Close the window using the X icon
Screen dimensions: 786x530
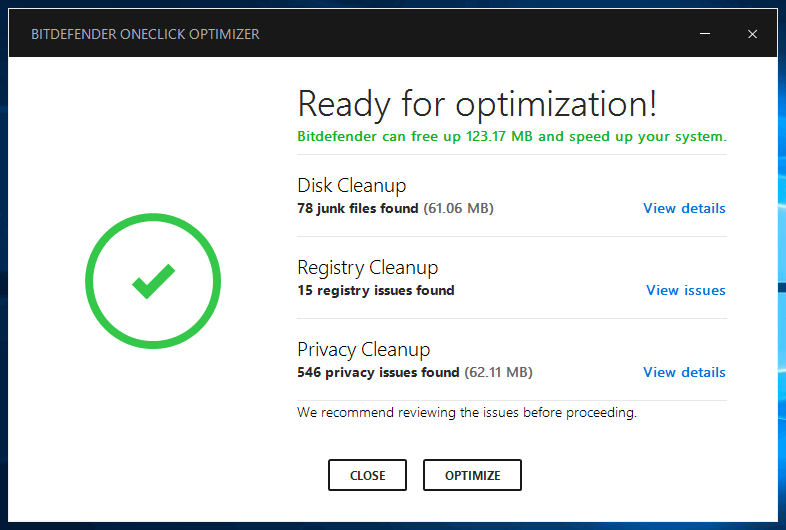pos(752,34)
